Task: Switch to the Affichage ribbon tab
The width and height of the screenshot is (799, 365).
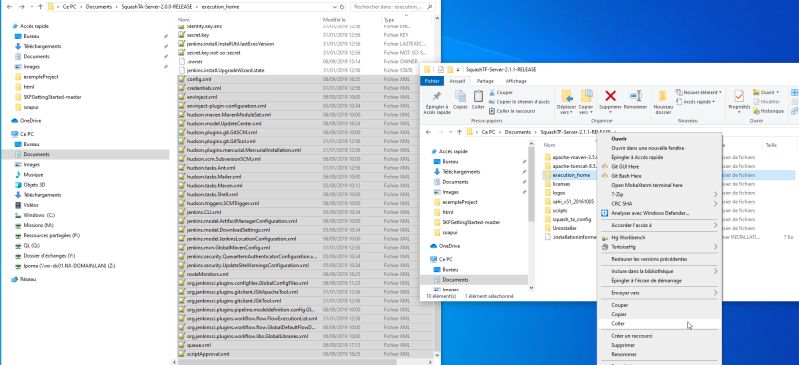Action: point(516,81)
